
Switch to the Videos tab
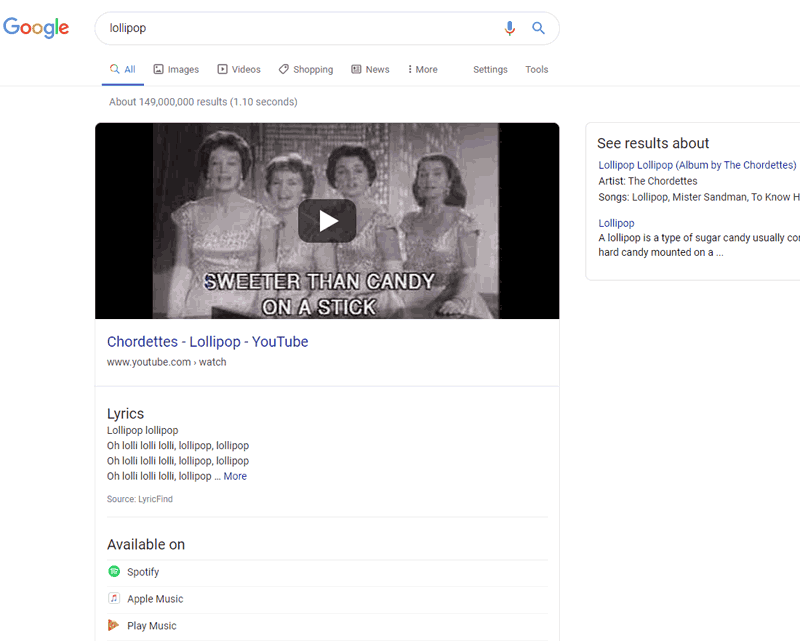pos(239,70)
